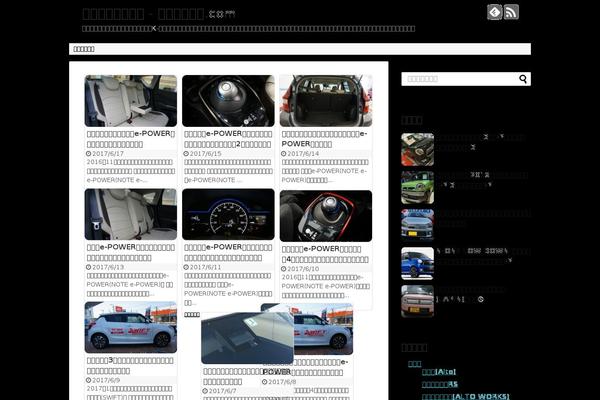600x400 pixels.
Task: Open sidebar silver car thumbnail
Action: pos(417,225)
